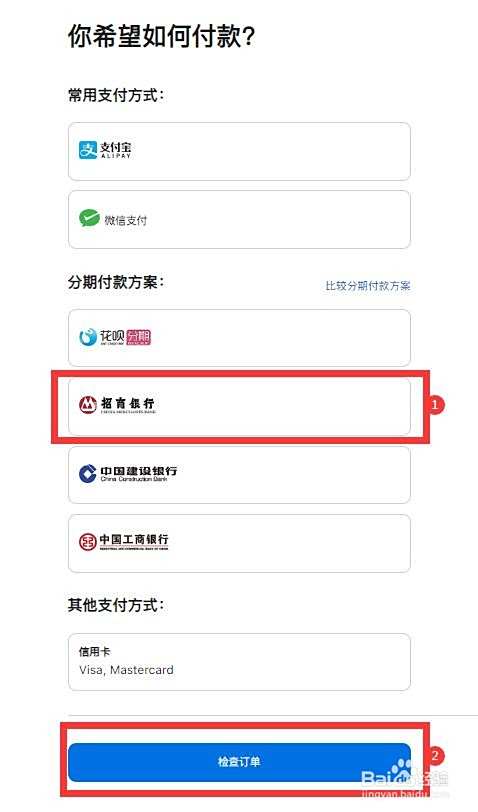Click the Huabei installment logo icon
The image size is (478, 812).
coord(88,337)
